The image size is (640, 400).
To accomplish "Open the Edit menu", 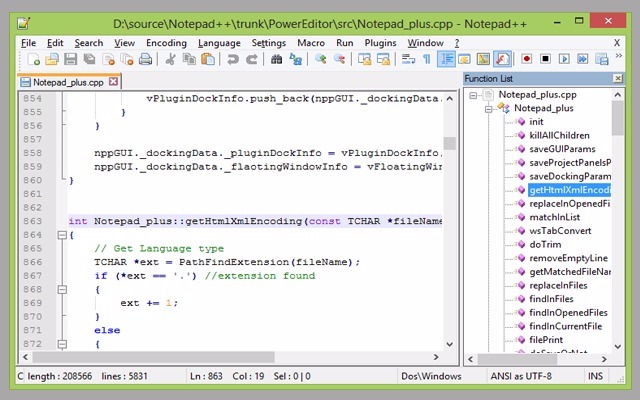I will tap(55, 43).
